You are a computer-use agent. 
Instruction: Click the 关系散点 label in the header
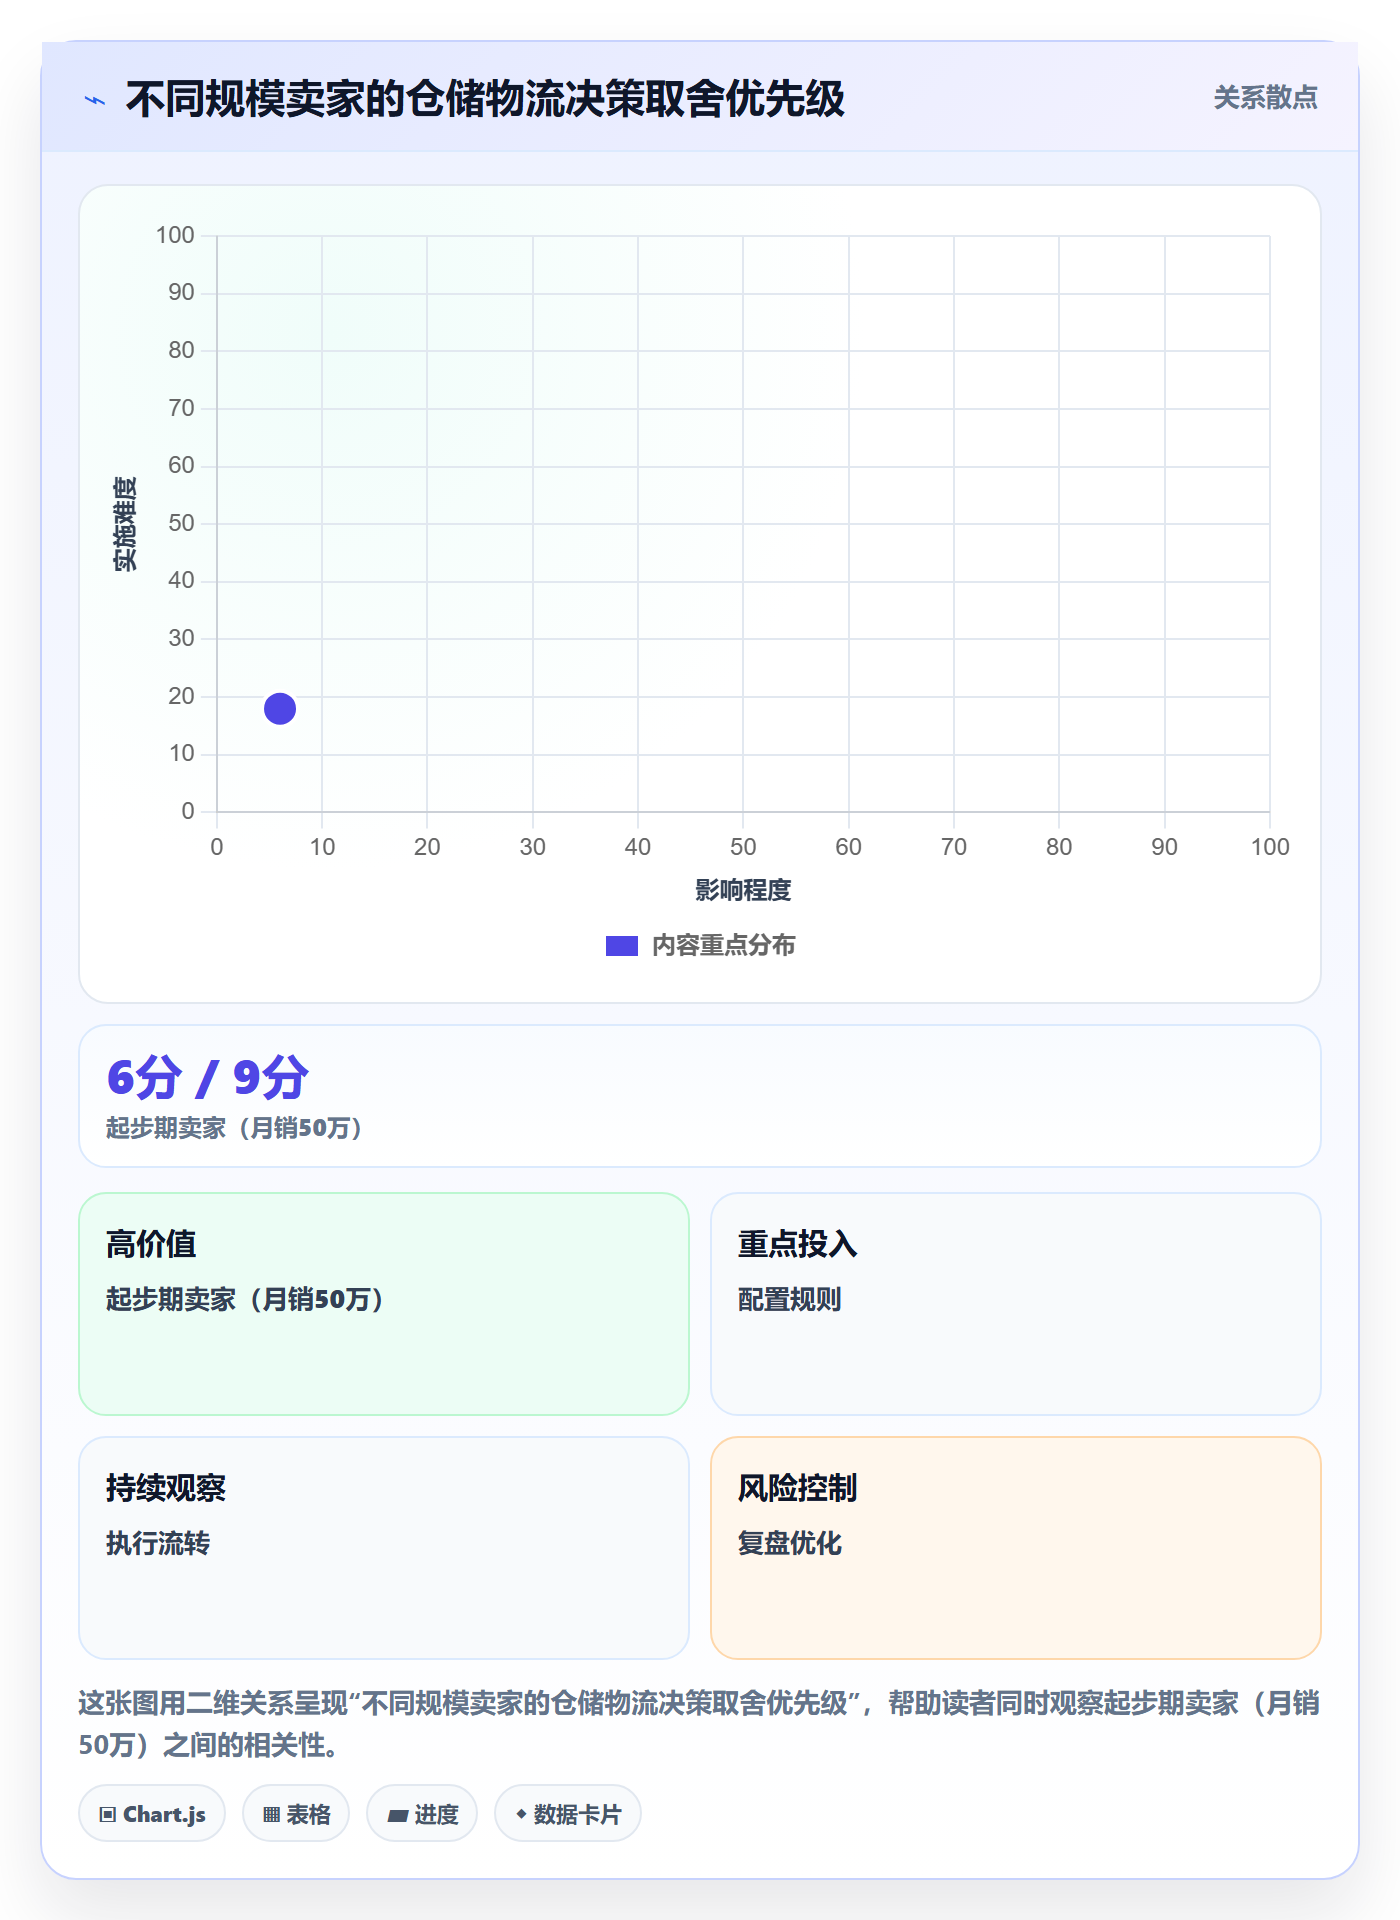pos(1265,98)
